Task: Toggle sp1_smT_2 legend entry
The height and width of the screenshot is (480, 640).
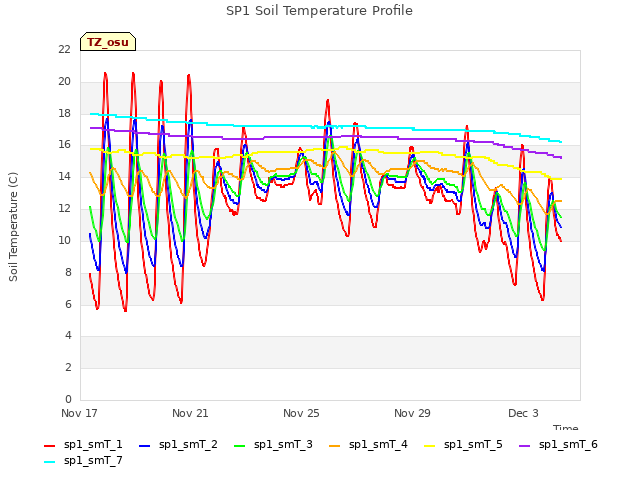Action: pyautogui.click(x=178, y=444)
